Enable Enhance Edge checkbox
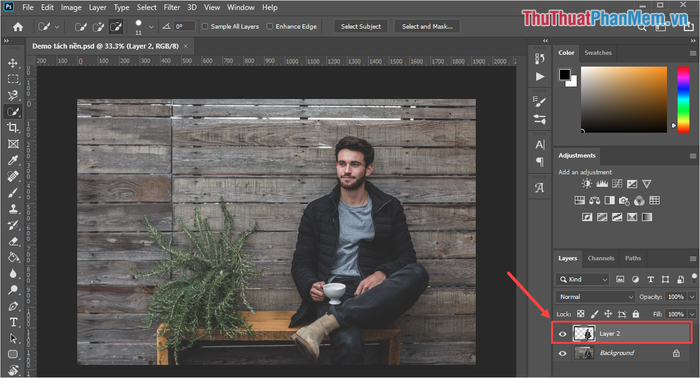 tap(270, 26)
